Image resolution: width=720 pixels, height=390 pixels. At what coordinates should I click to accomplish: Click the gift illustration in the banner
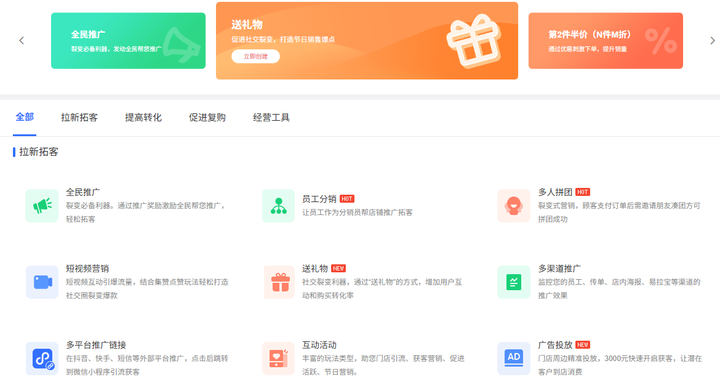tap(474, 41)
